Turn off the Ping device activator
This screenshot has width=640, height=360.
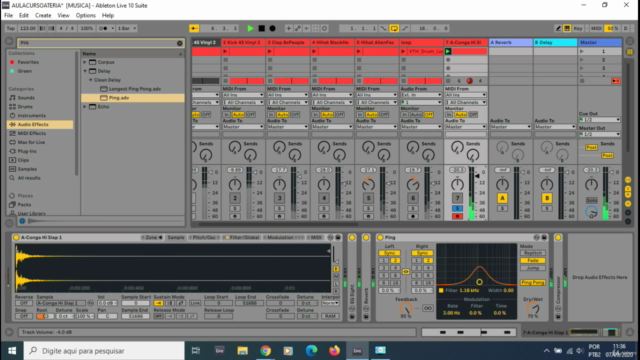pyautogui.click(x=380, y=237)
